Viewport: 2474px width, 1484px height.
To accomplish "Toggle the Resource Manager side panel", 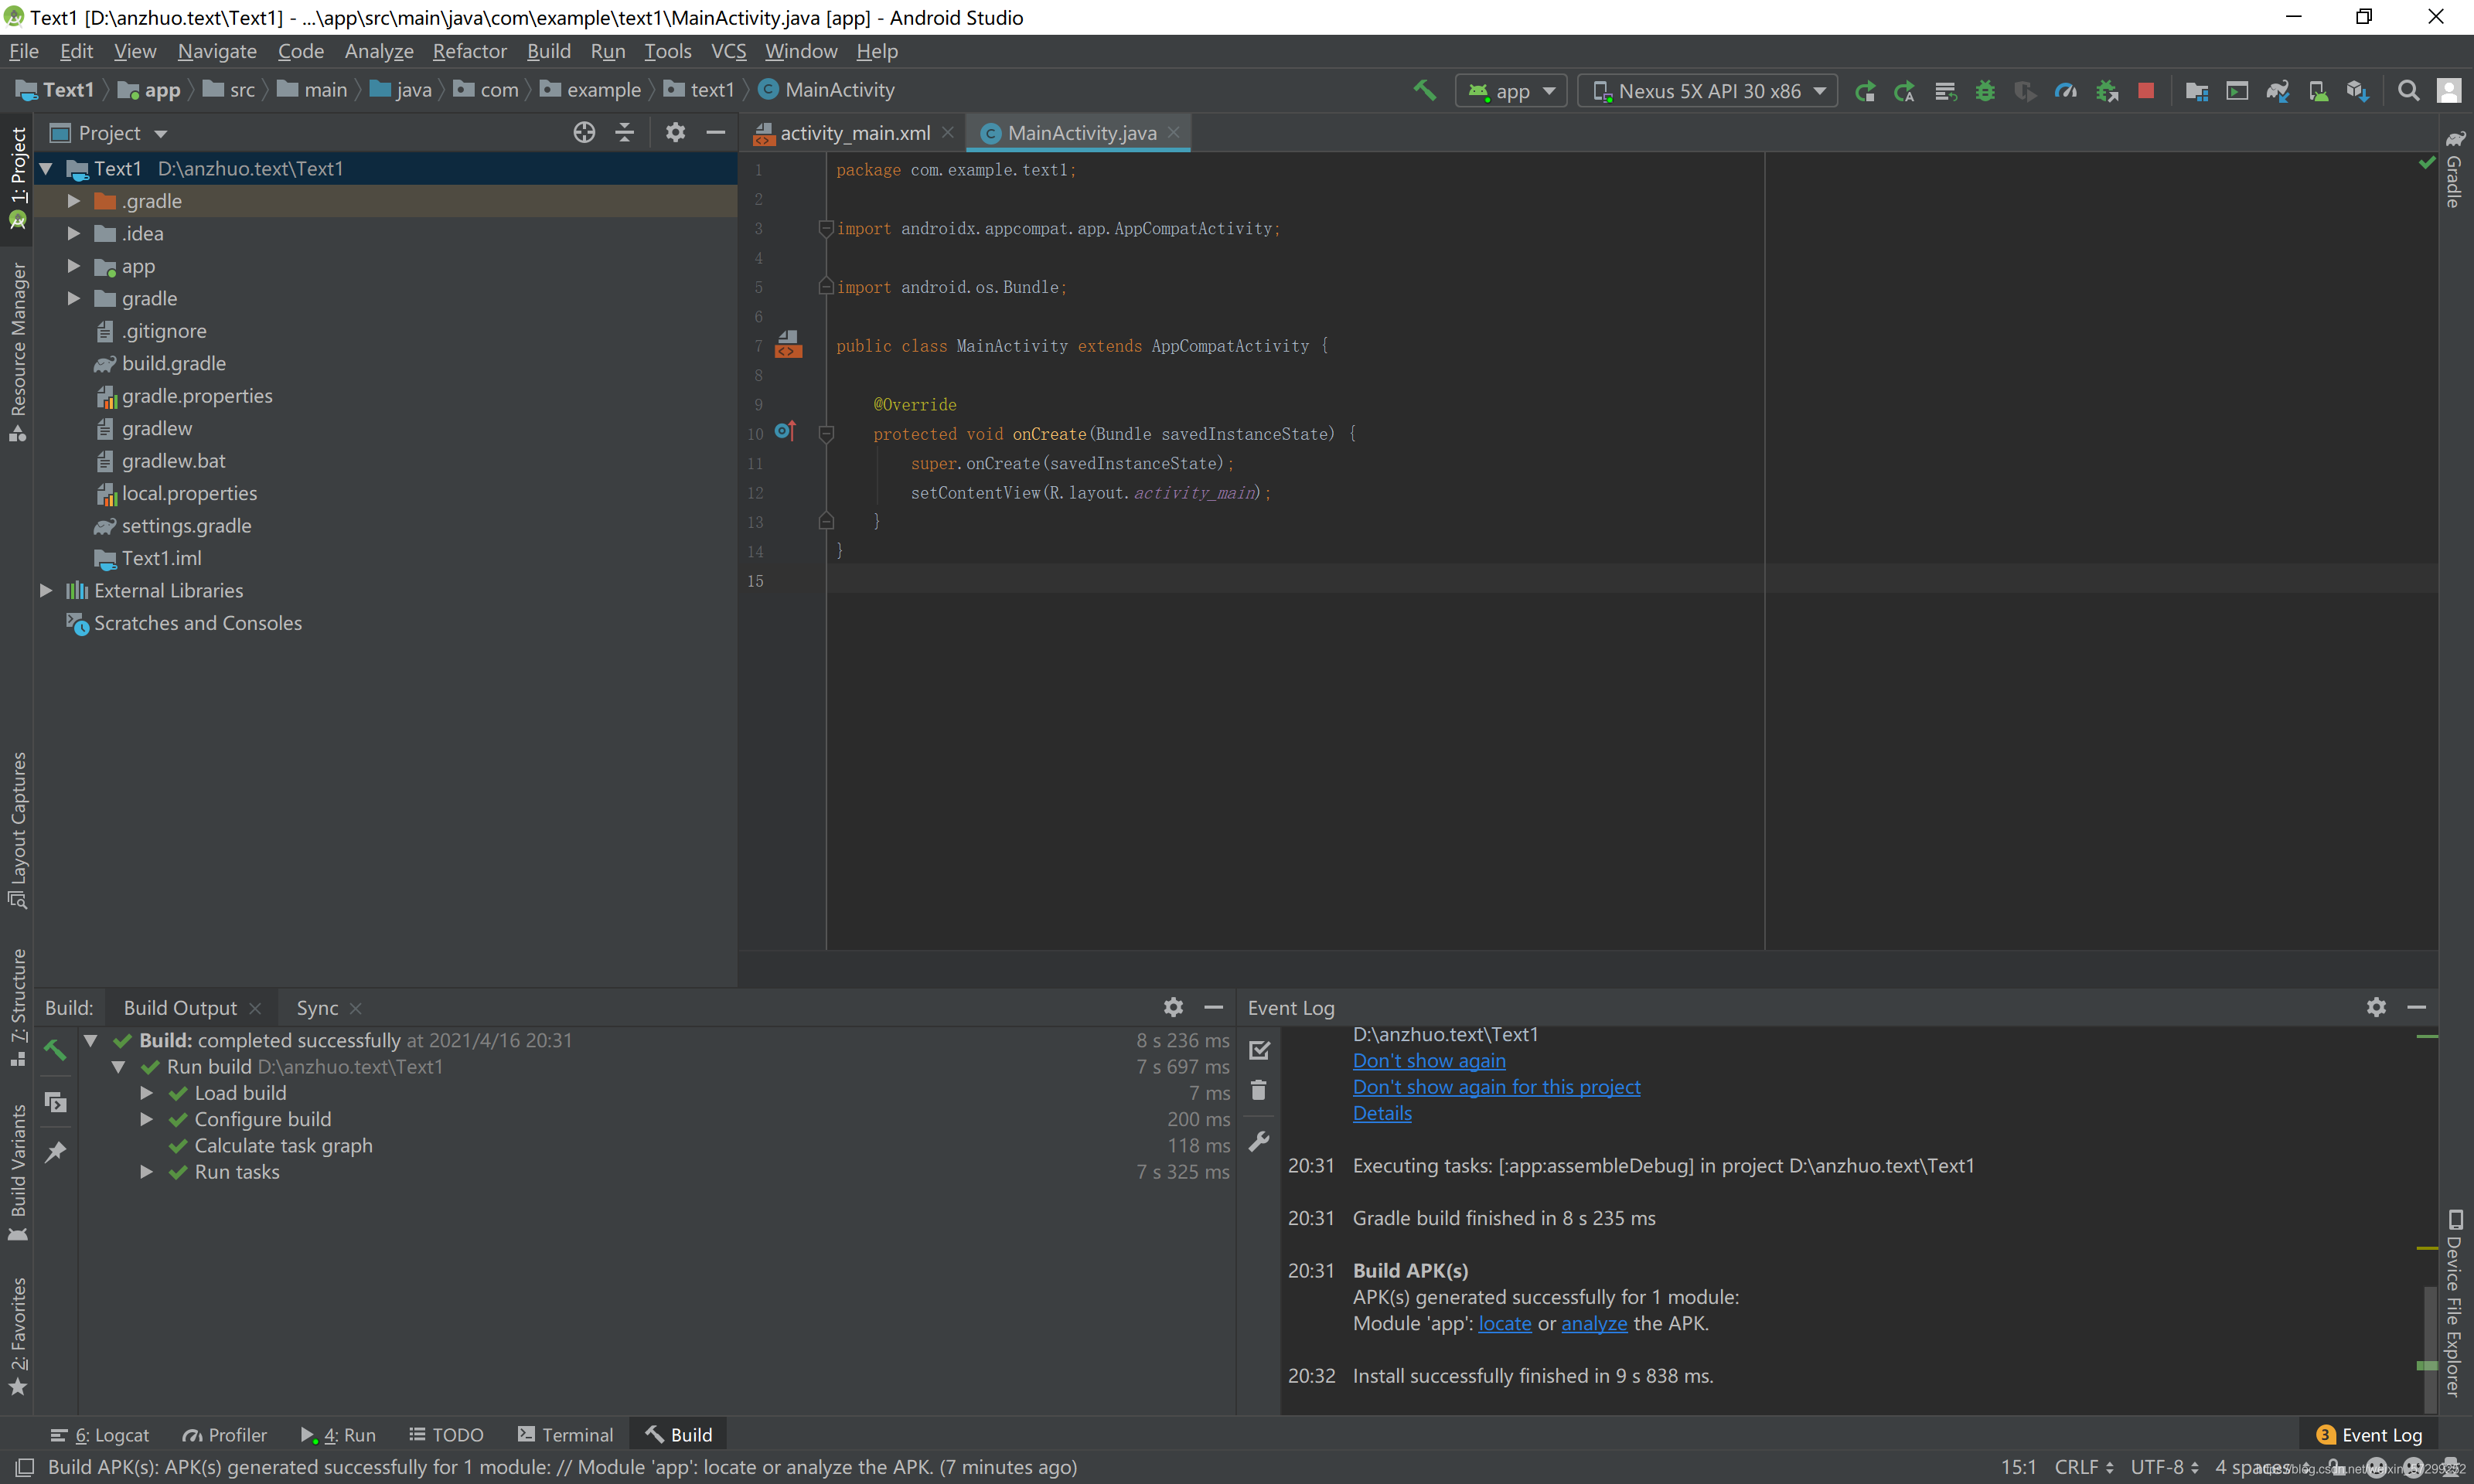I will tap(17, 350).
